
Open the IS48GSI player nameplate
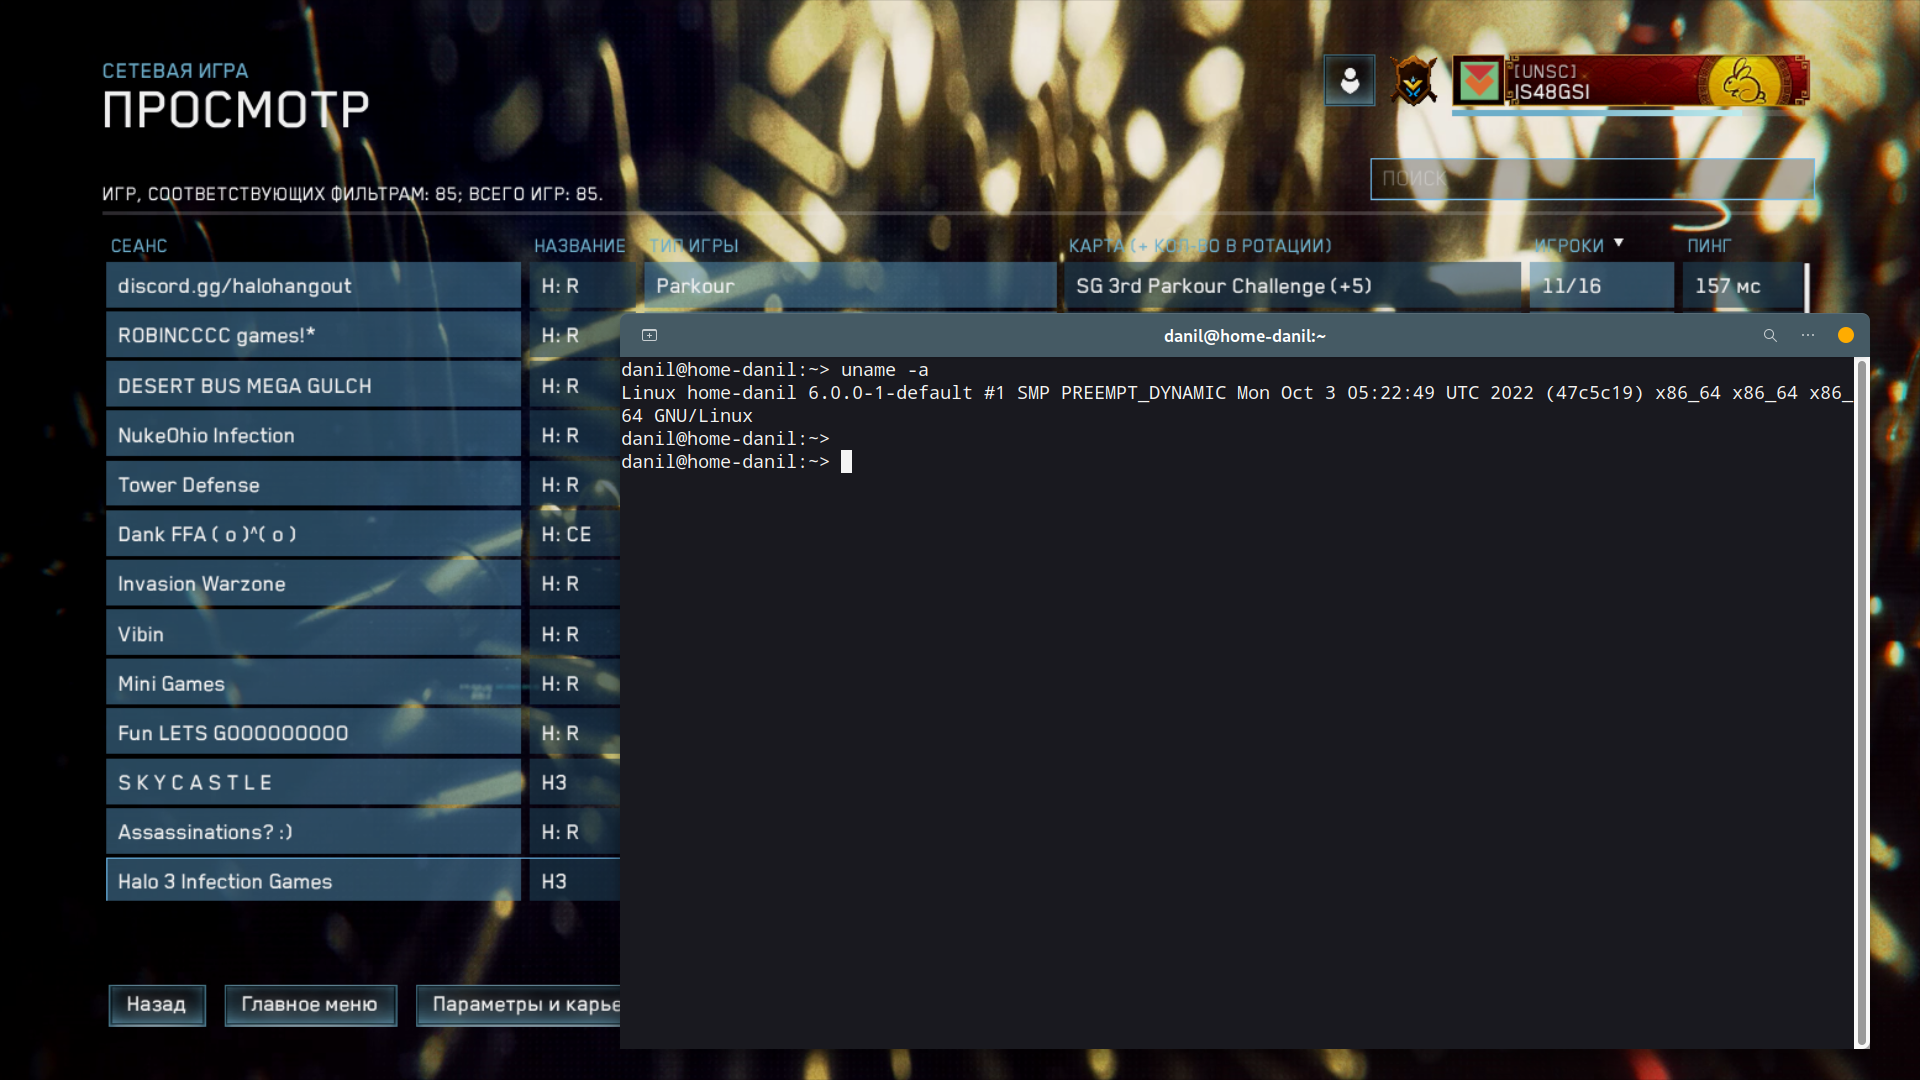[x=1630, y=81]
